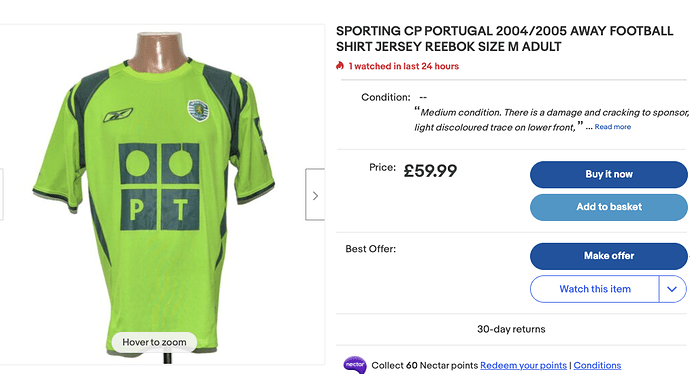
Task: Click the next image arrow button
Action: 315,194
